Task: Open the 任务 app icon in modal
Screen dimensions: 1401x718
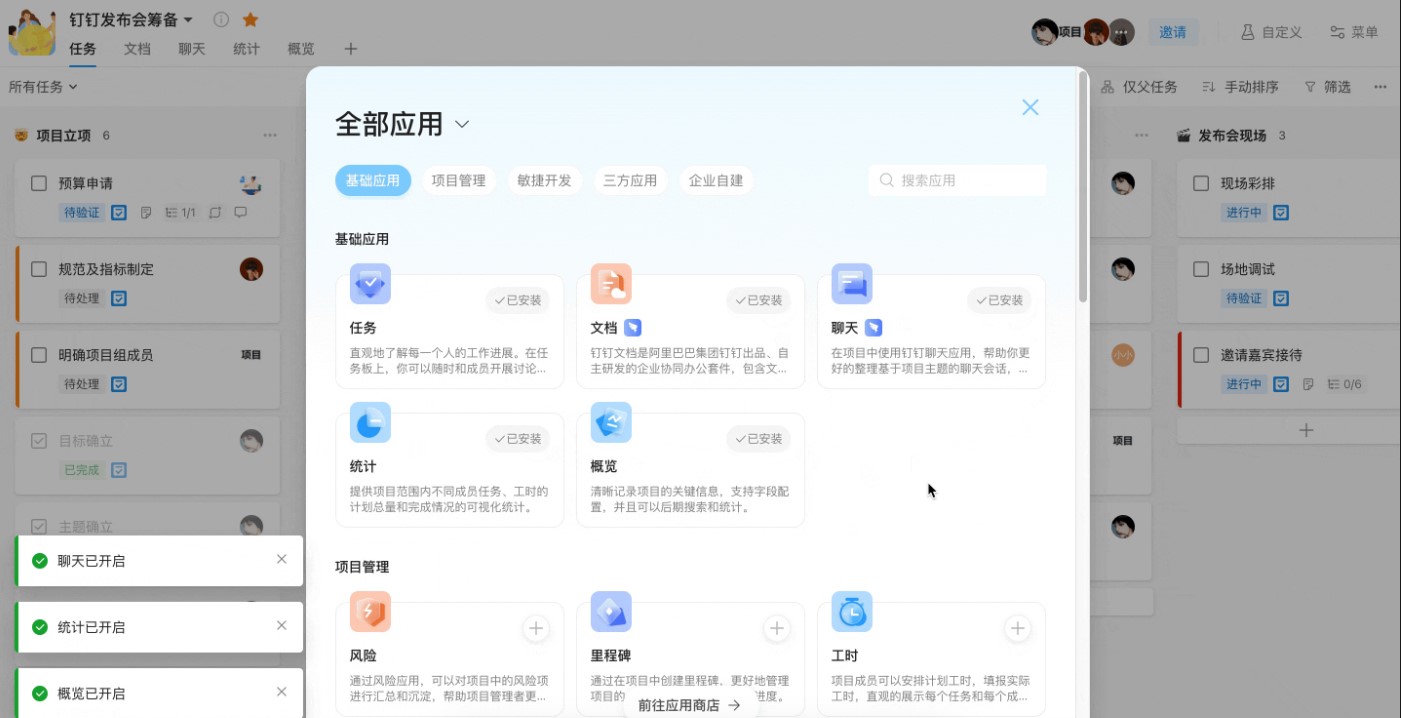Action: [x=370, y=284]
